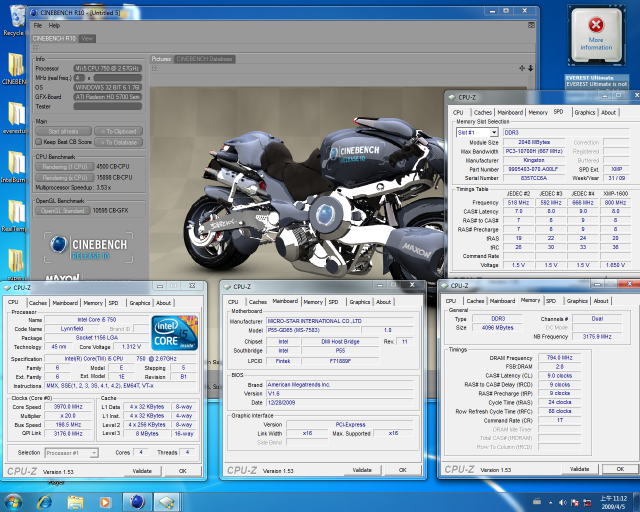This screenshot has width=640, height=512.
Task: Switch to View tab in CINEBENCH
Action: click(x=87, y=38)
